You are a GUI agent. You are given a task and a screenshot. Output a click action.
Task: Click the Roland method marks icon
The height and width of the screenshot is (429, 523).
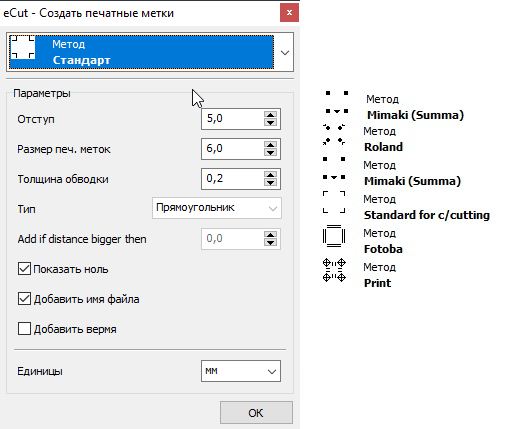(x=334, y=134)
